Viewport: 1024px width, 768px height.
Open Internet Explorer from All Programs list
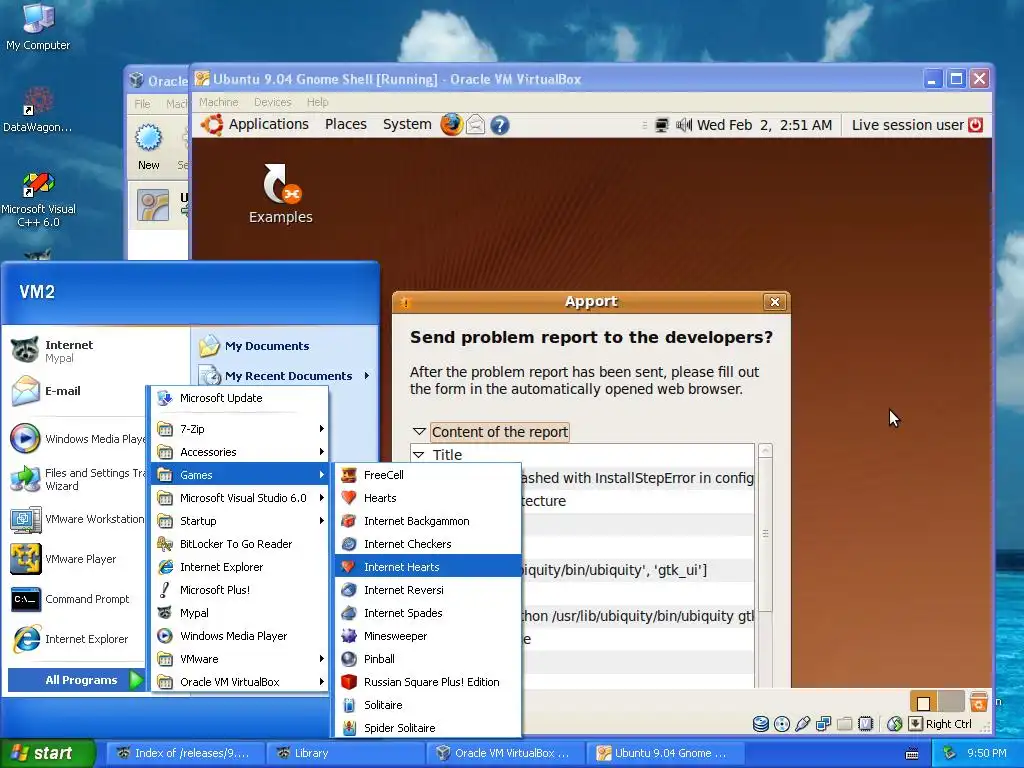pos(240,566)
